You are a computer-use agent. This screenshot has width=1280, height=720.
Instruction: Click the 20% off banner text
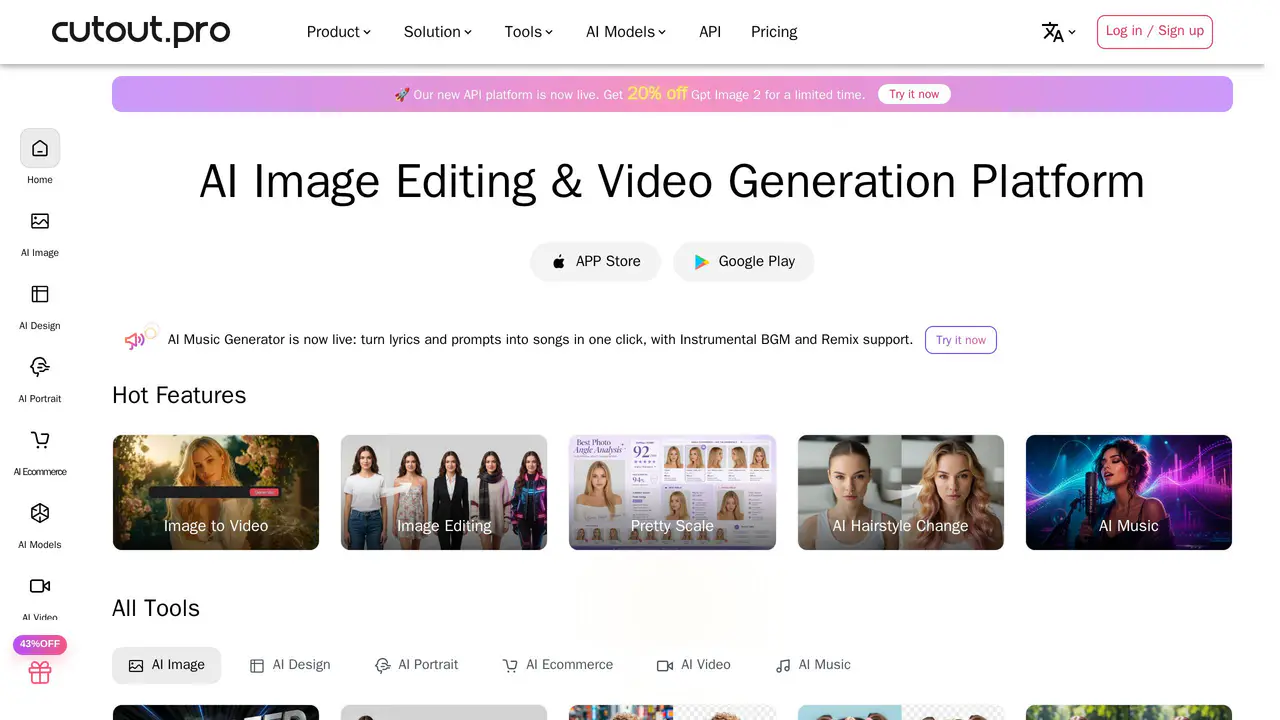click(657, 93)
